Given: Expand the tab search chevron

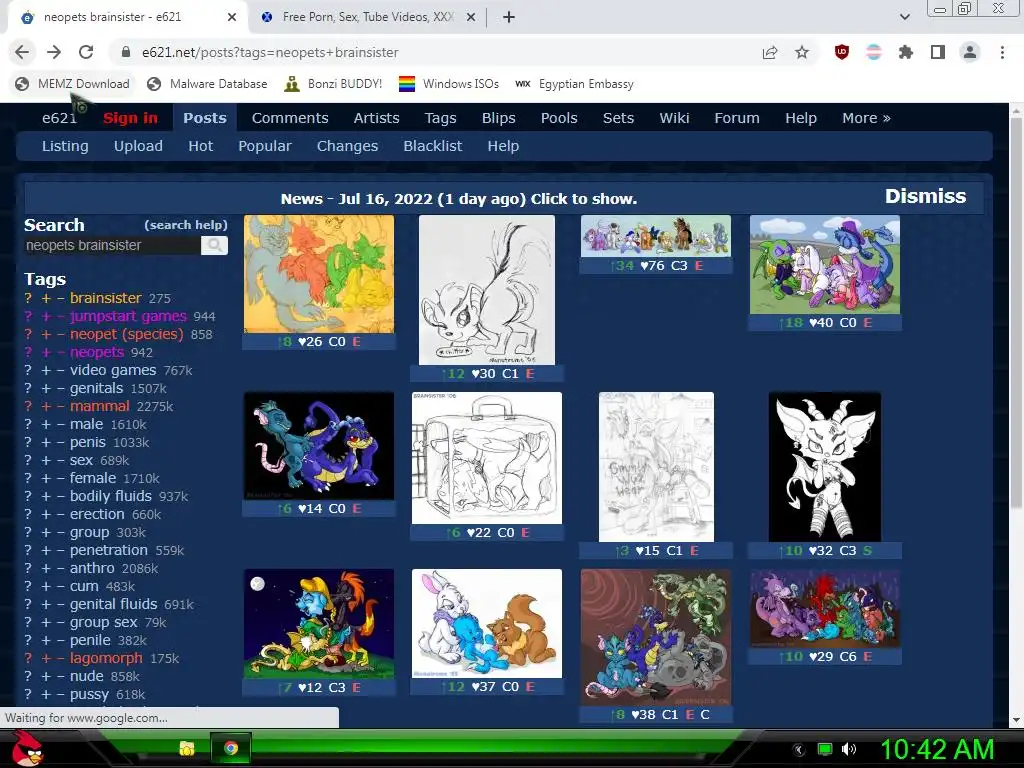Looking at the screenshot, I should (x=904, y=17).
